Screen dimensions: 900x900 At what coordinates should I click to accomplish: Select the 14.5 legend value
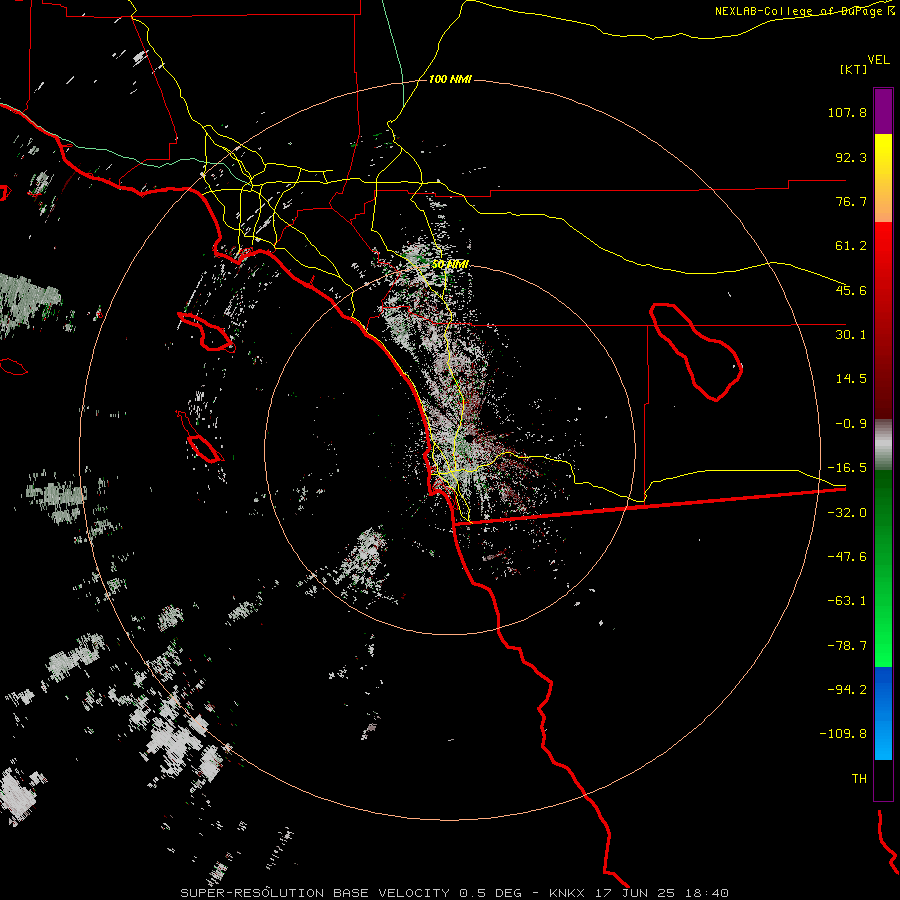pyautogui.click(x=851, y=379)
